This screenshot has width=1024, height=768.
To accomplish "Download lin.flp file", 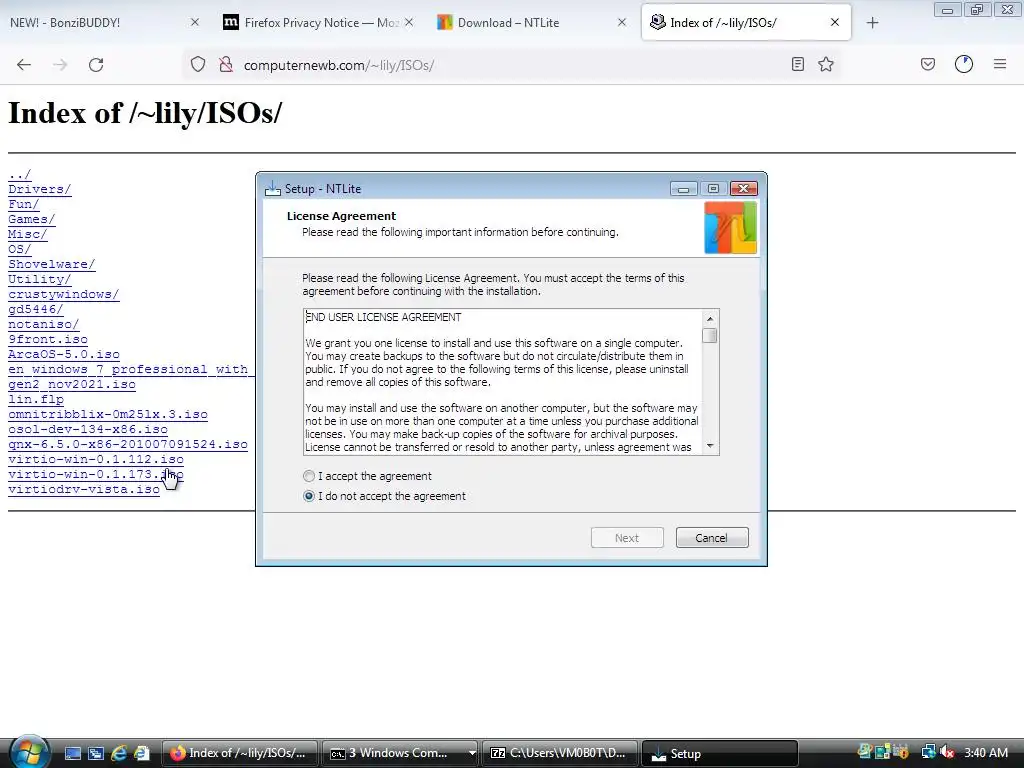I will tap(36, 400).
